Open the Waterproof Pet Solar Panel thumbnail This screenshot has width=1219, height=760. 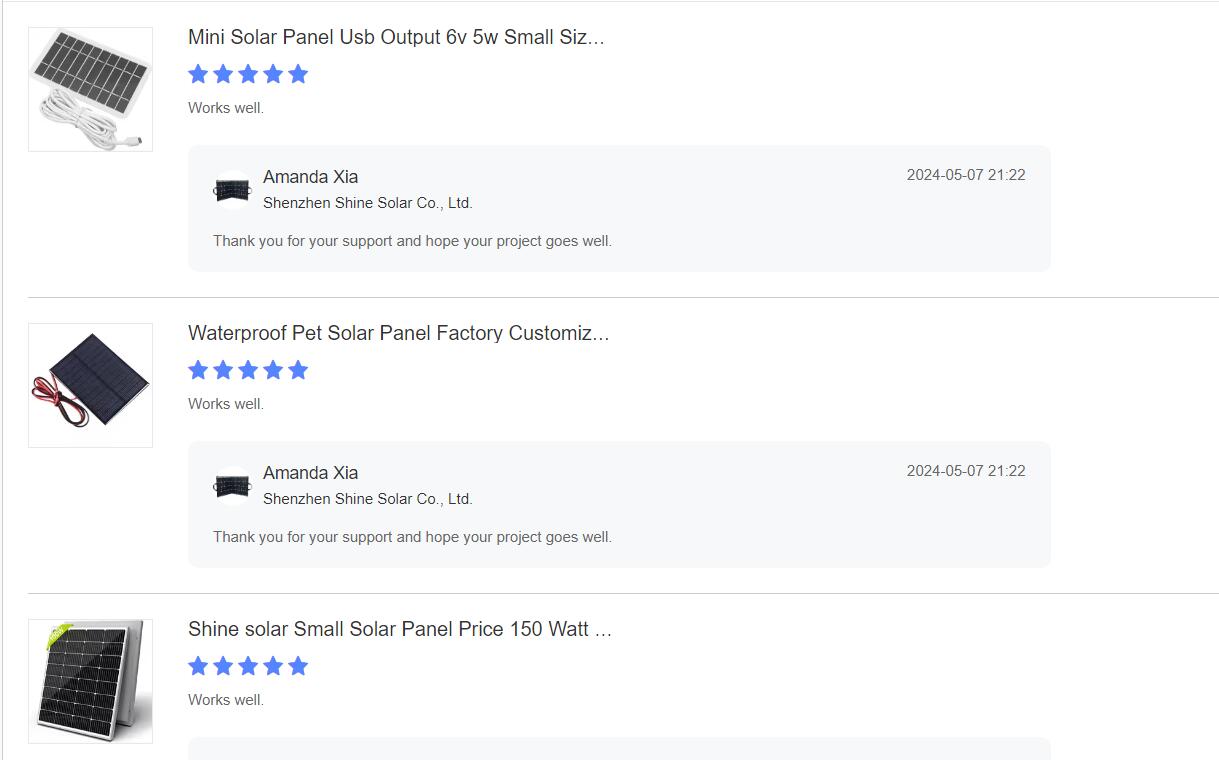click(x=90, y=385)
